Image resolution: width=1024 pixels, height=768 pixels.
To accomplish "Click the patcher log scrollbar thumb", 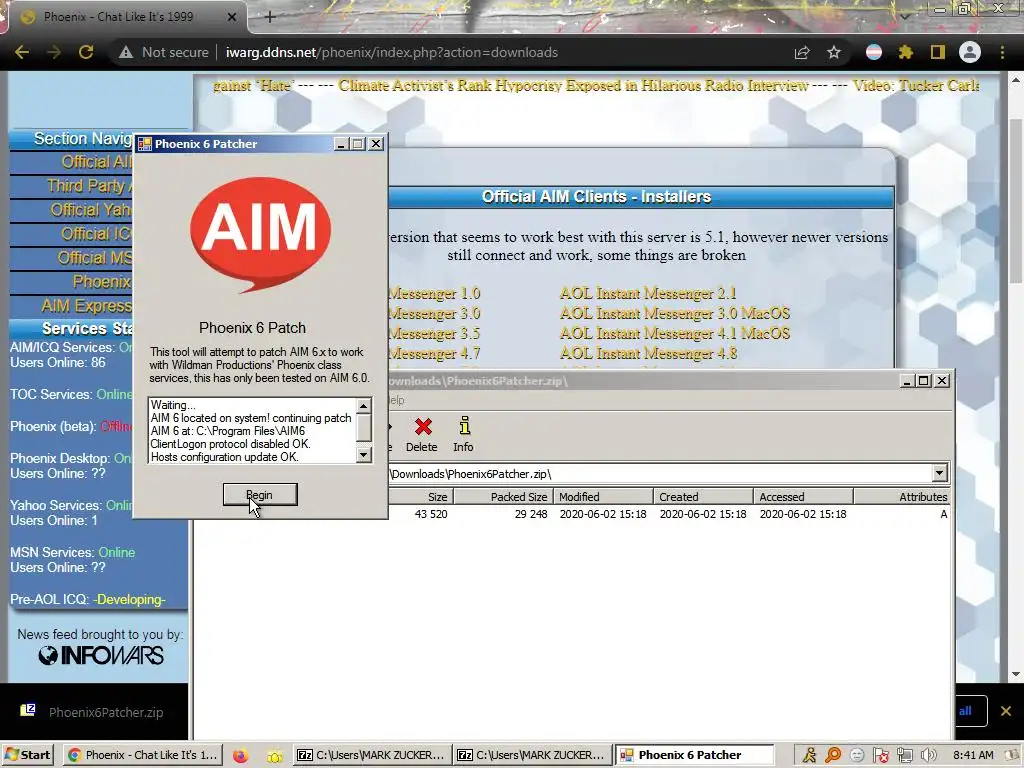I will [364, 428].
